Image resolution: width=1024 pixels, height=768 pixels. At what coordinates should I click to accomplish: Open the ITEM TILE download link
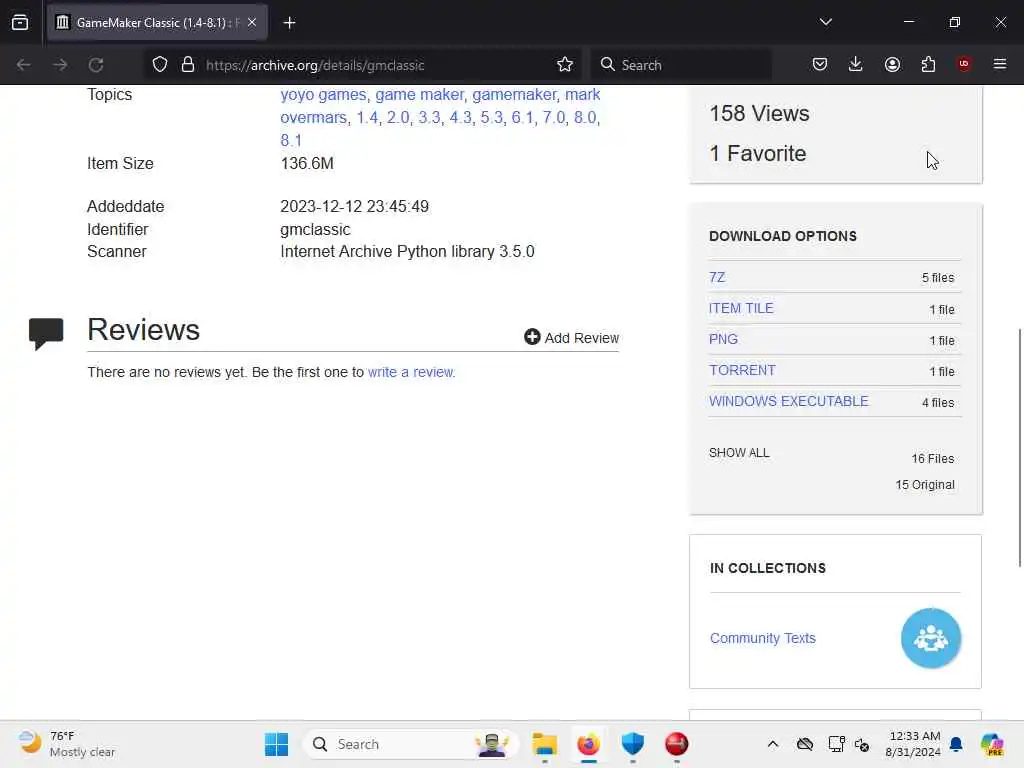pyautogui.click(x=741, y=308)
